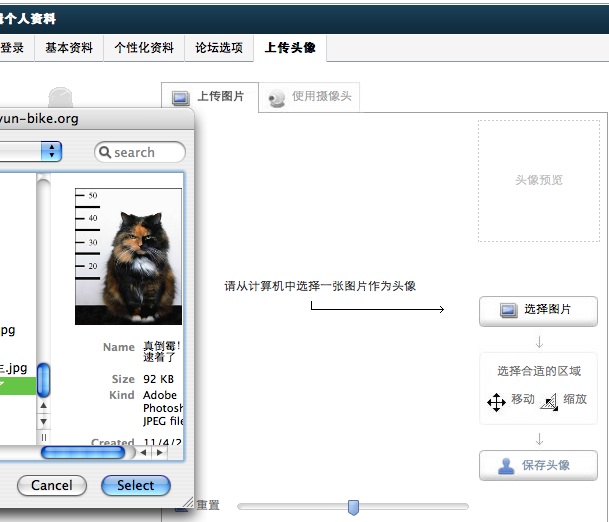Click the 移动 four-way arrow icon

click(x=496, y=402)
